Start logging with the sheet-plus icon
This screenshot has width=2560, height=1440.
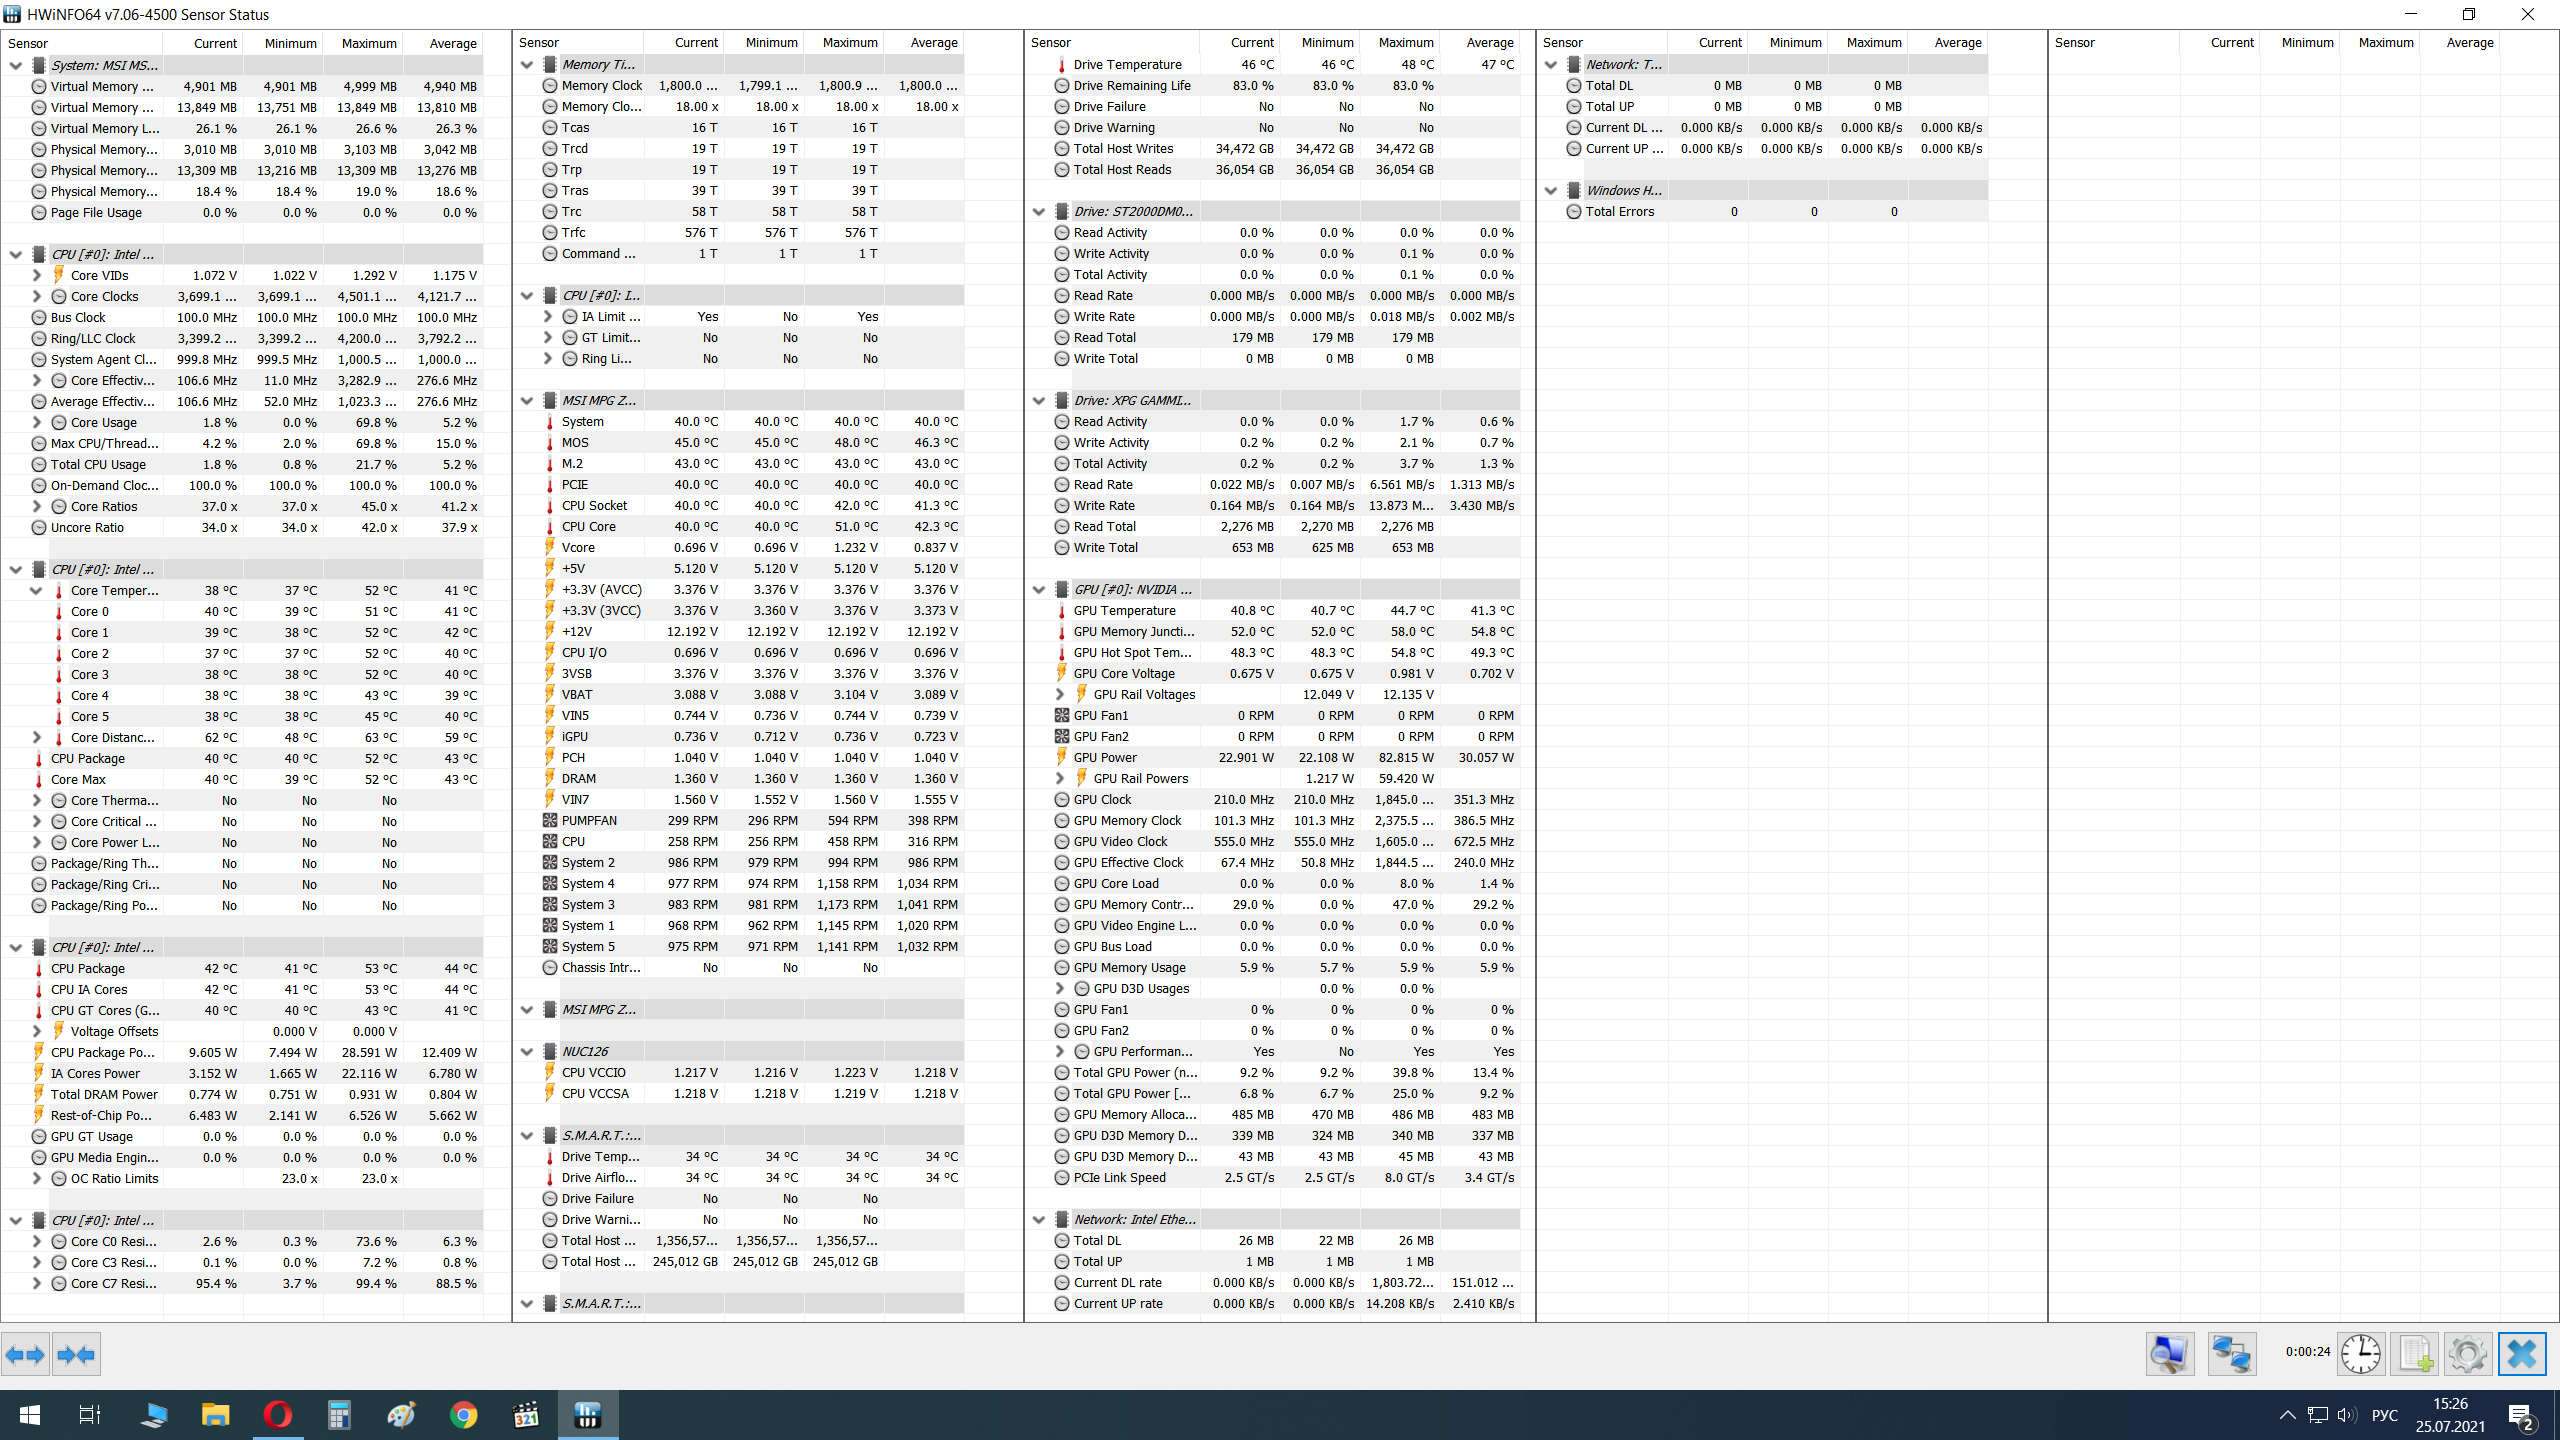(x=2415, y=1354)
